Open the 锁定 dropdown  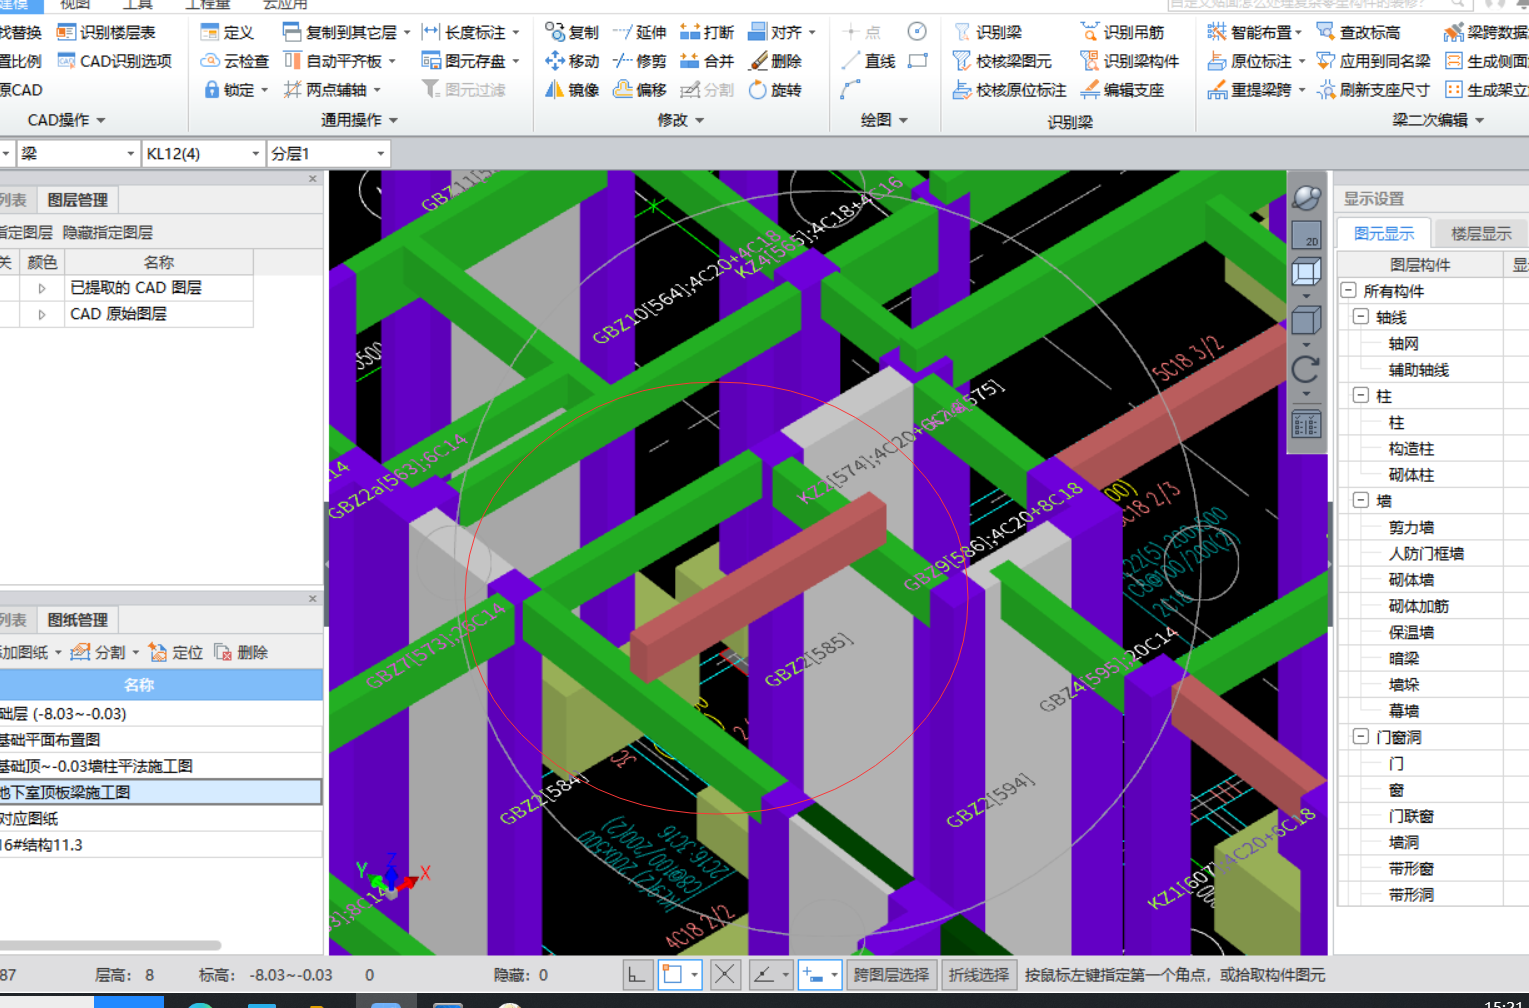tap(265, 90)
